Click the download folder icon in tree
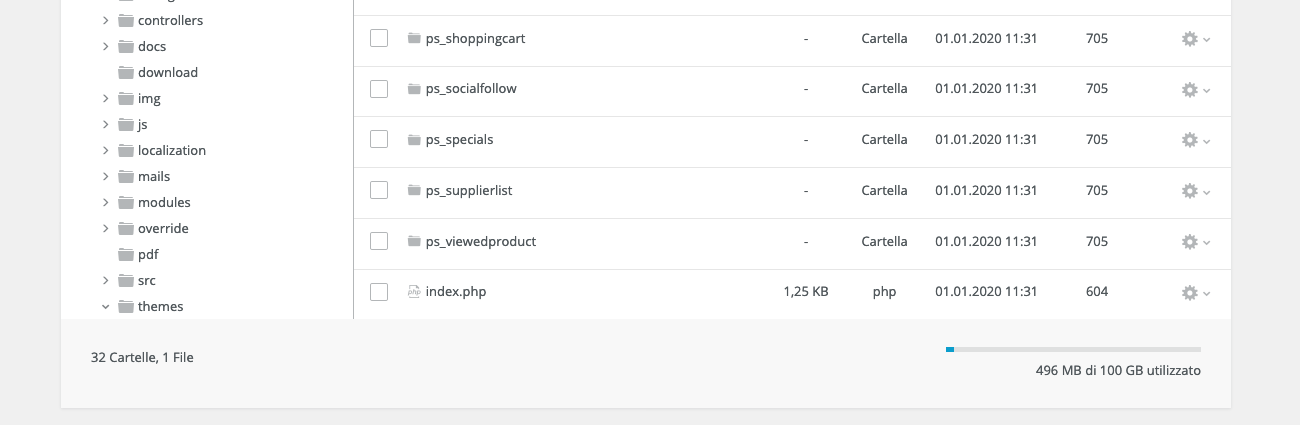1300x425 pixels. [x=126, y=72]
